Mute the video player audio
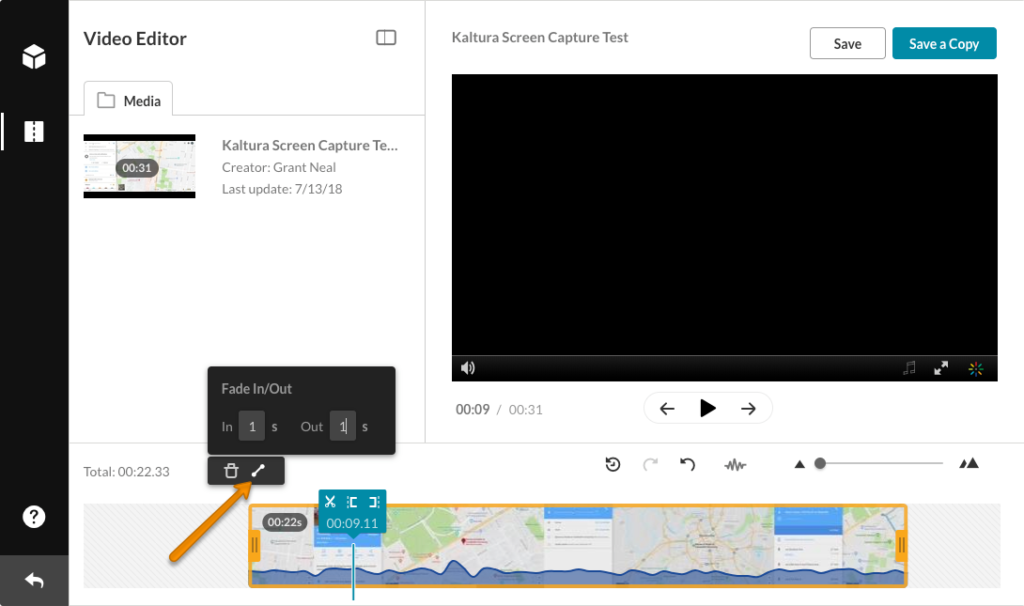The image size is (1024, 606). [x=468, y=368]
